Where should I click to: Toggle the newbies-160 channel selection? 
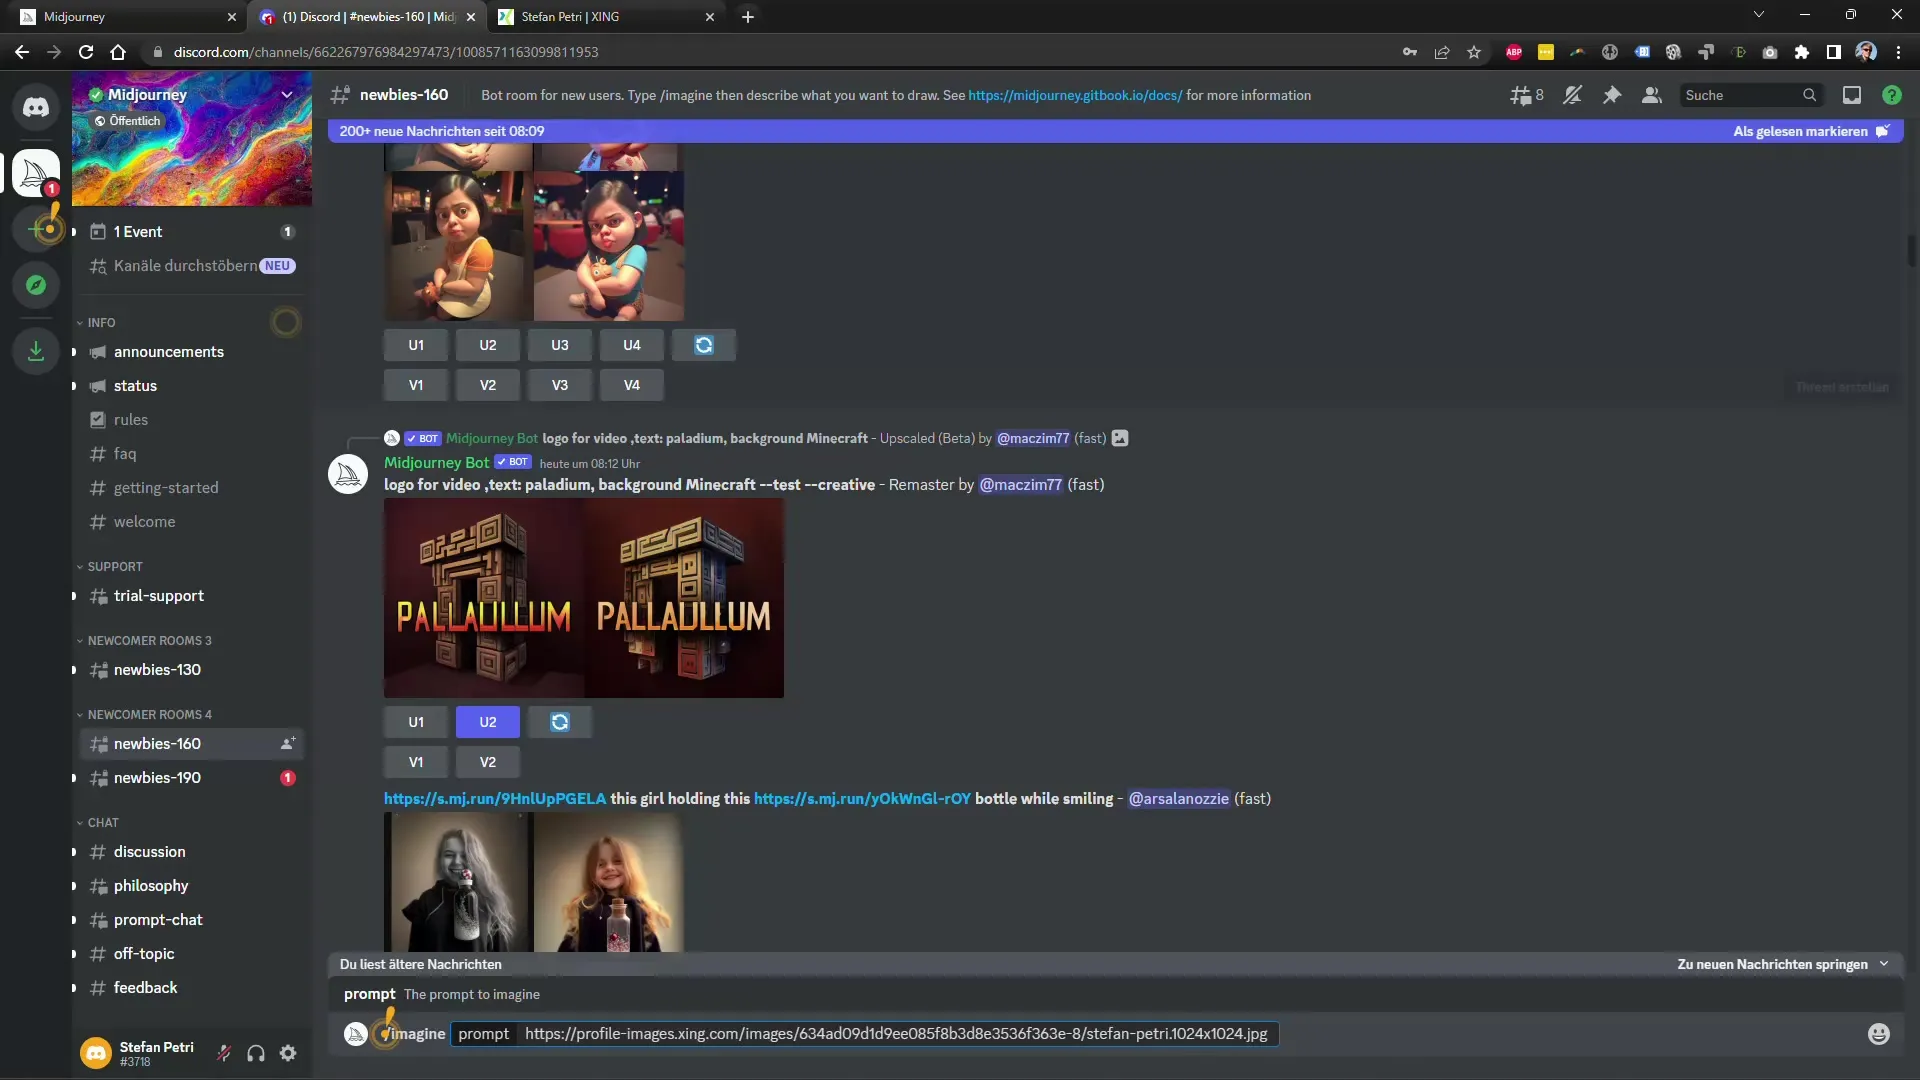pos(156,742)
